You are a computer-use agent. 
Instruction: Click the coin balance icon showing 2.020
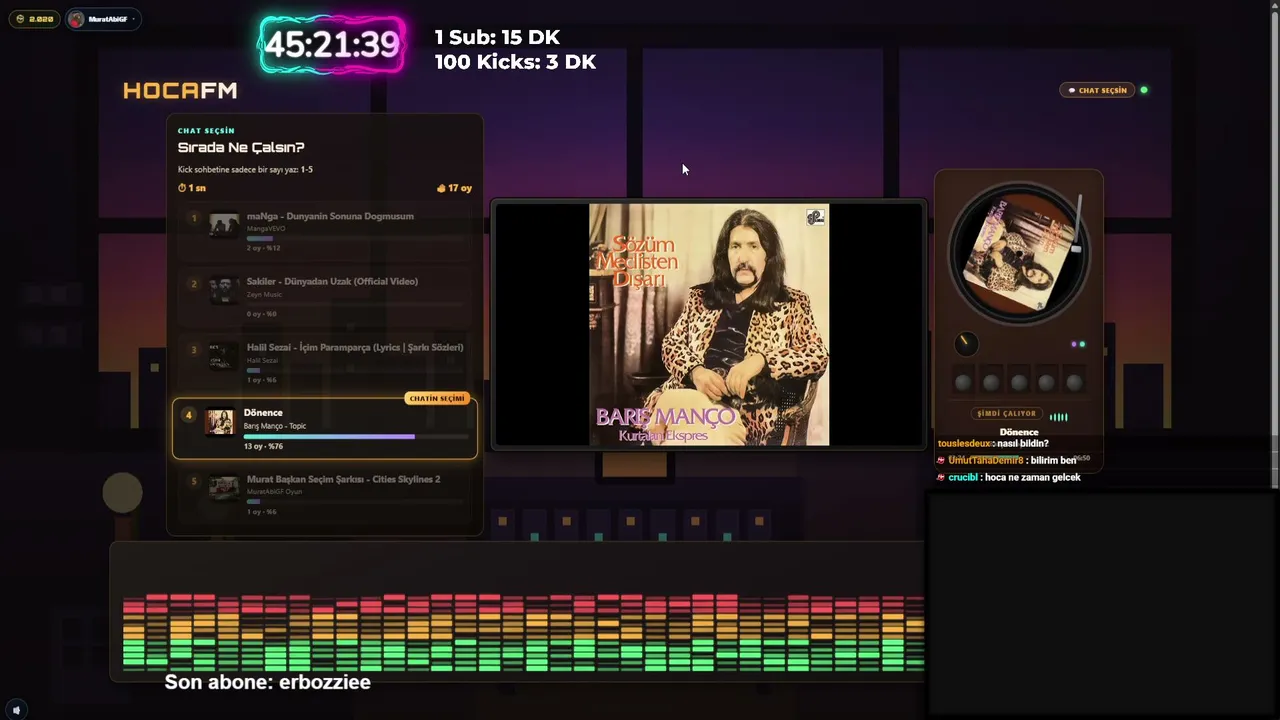[x=21, y=19]
